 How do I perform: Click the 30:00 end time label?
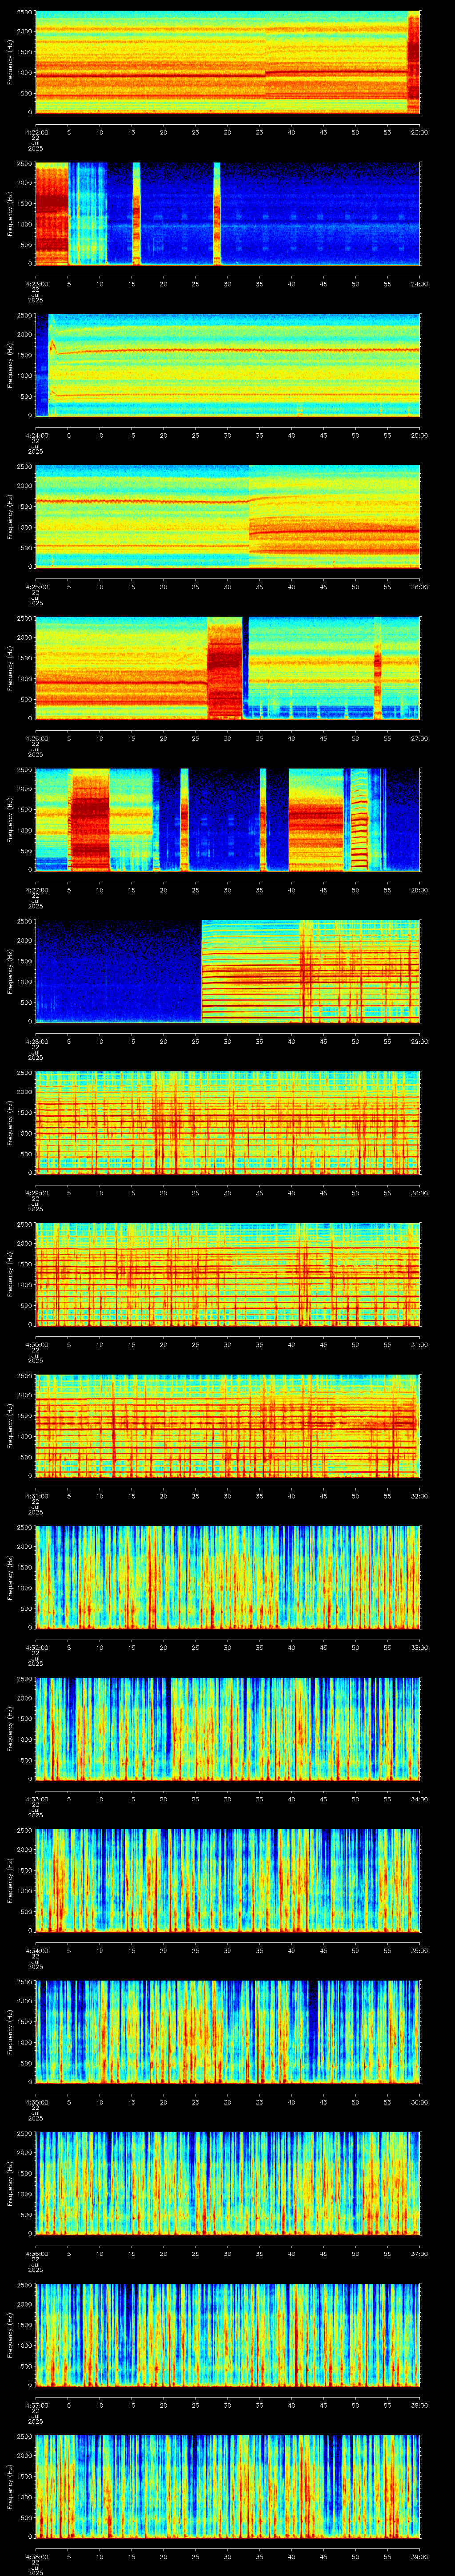pos(419,1192)
